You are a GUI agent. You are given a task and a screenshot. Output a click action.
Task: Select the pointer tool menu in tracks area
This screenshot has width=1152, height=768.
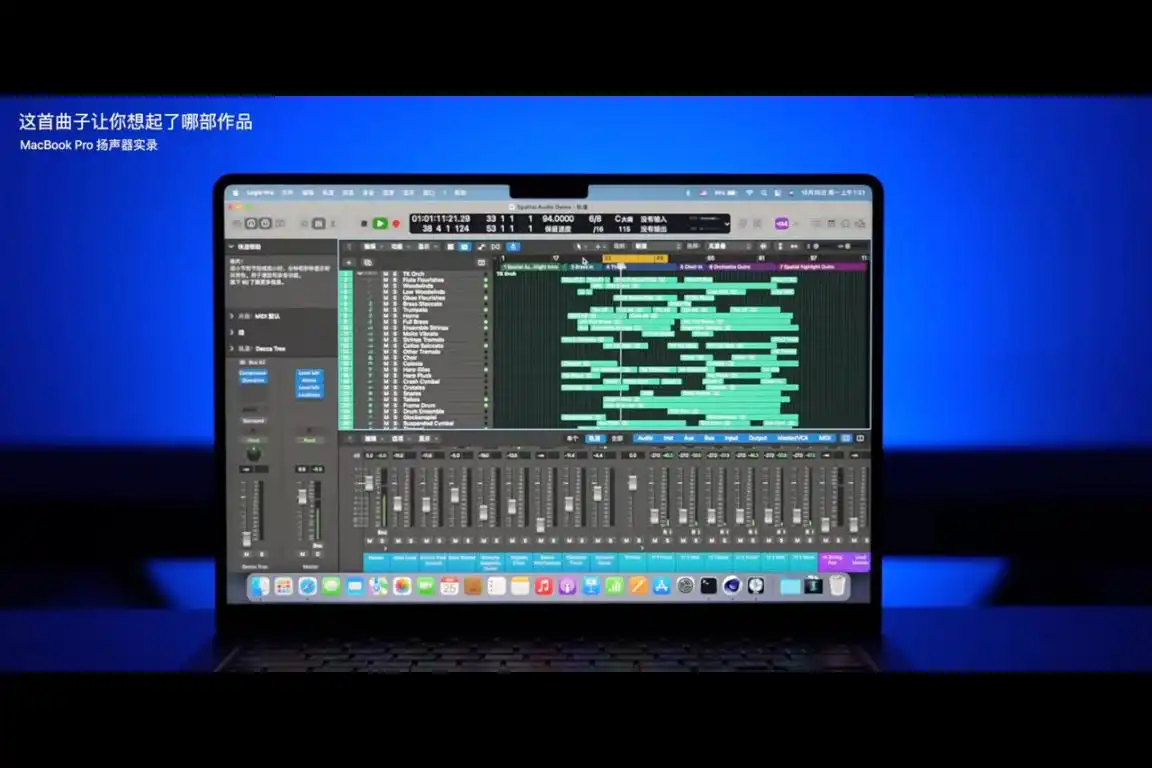point(580,247)
